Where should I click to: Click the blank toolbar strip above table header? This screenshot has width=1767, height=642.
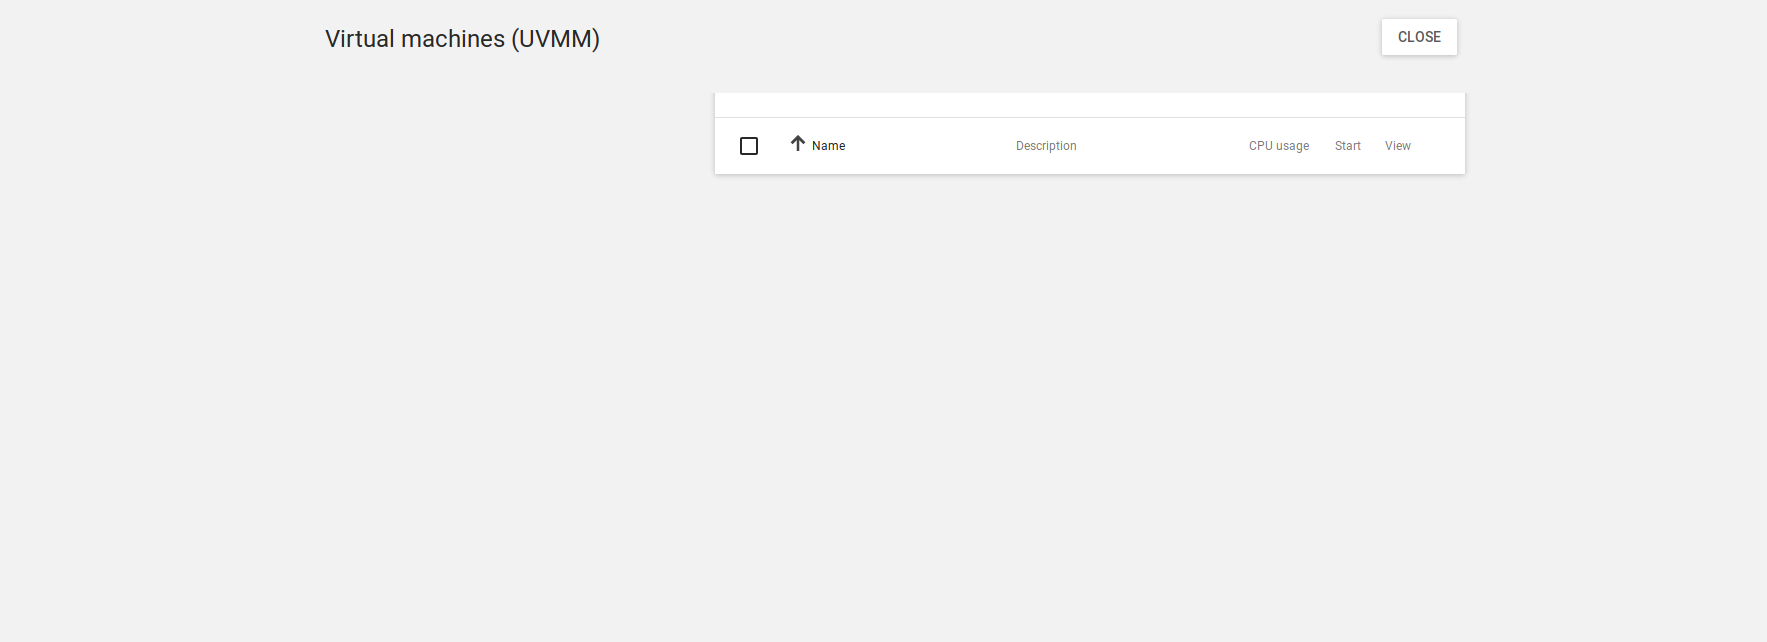(1089, 105)
